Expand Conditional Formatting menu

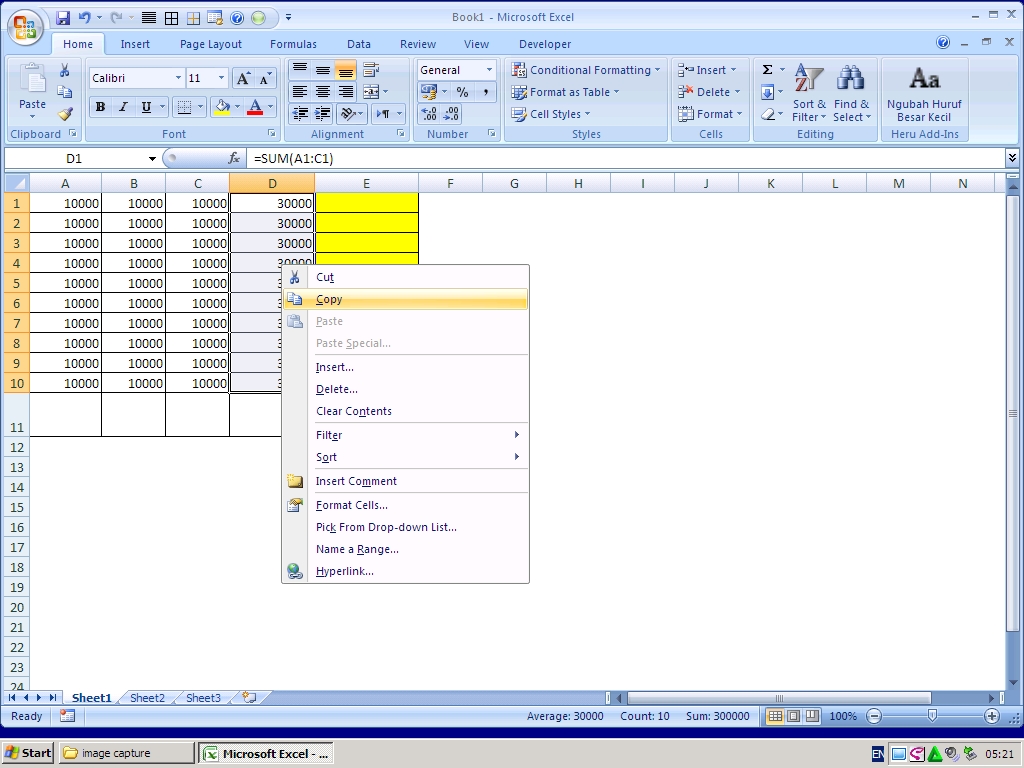[586, 70]
